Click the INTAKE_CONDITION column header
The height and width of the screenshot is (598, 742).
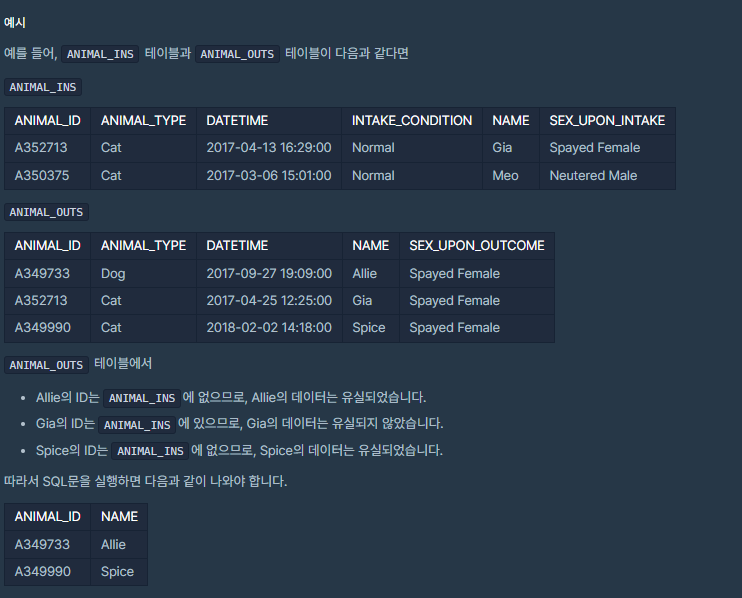coord(412,121)
